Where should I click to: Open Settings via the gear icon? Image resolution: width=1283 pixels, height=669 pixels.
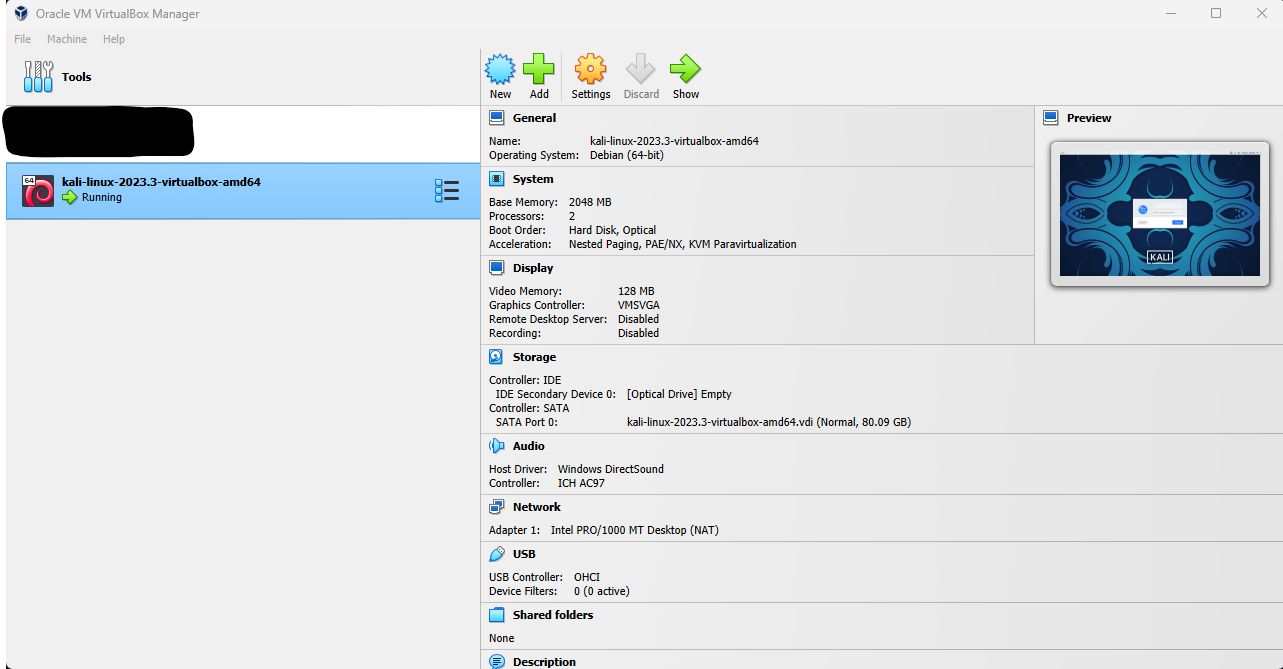pos(590,69)
